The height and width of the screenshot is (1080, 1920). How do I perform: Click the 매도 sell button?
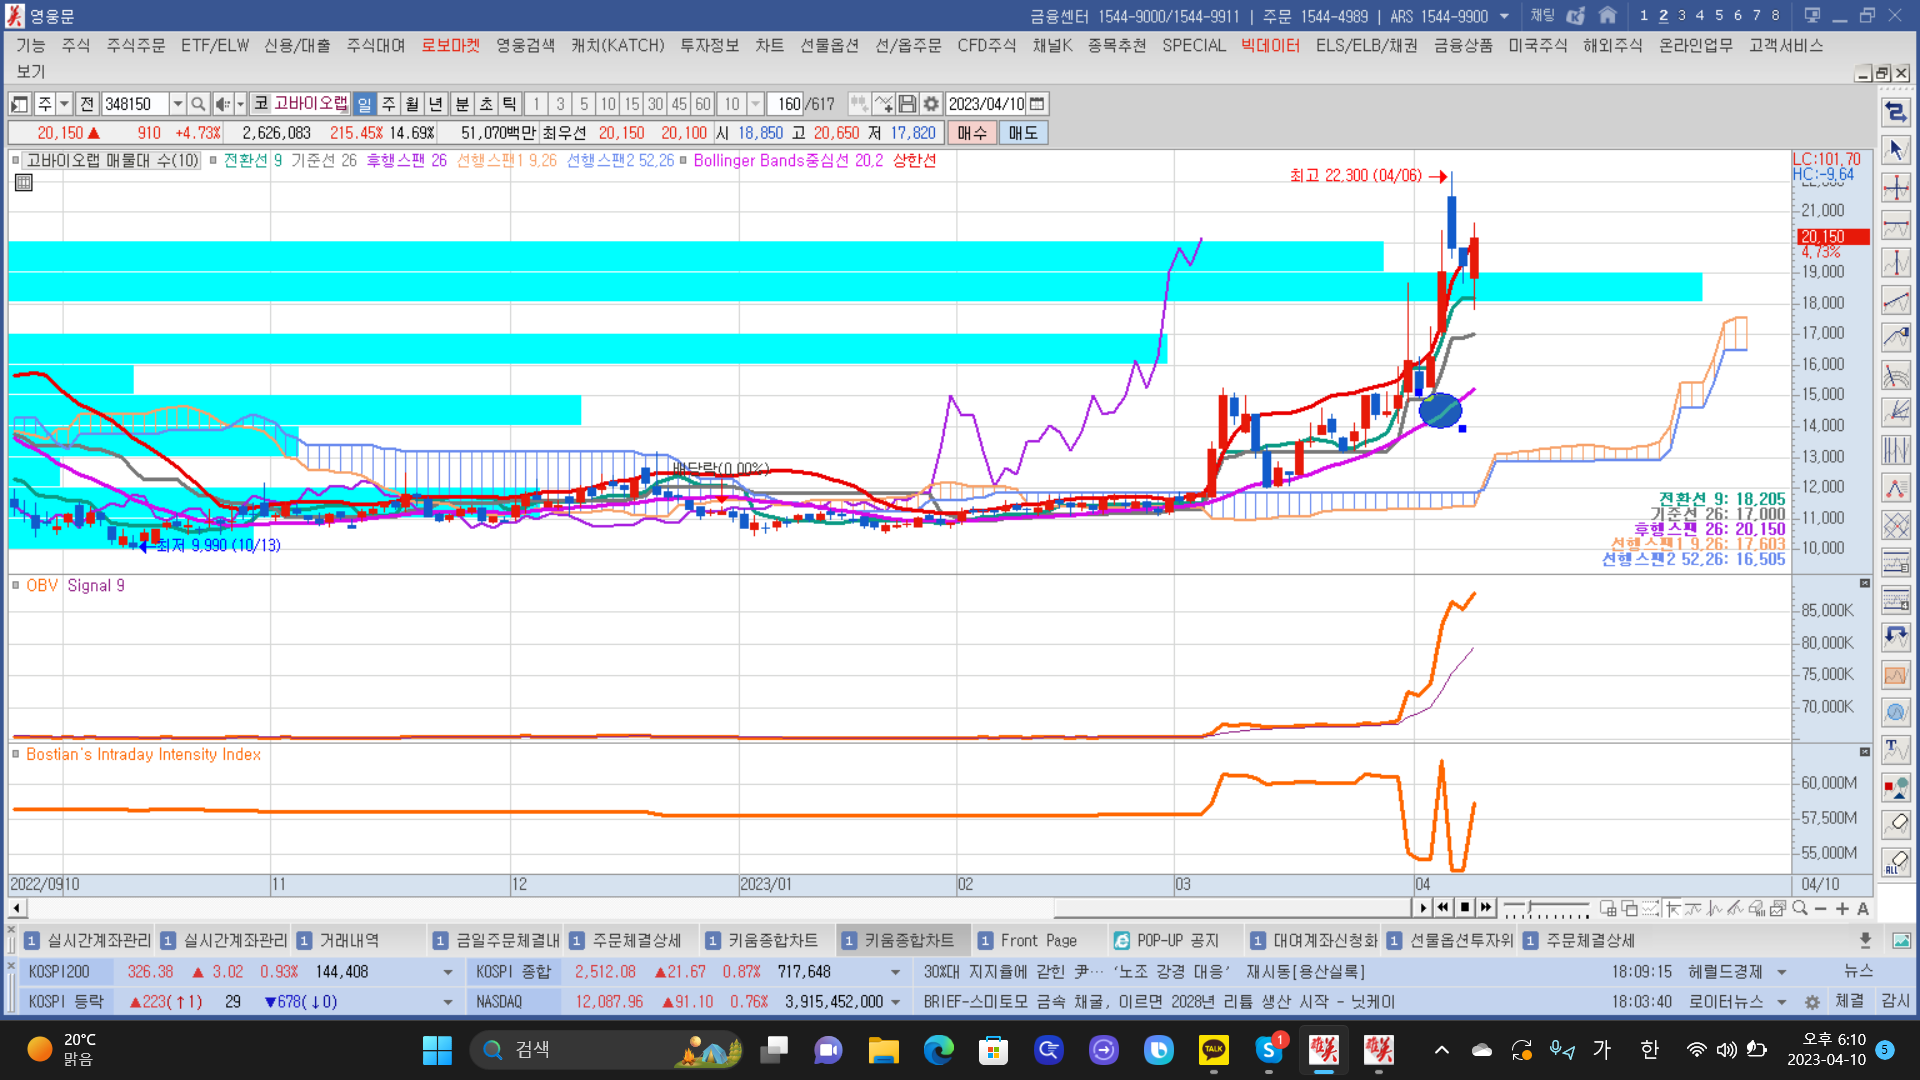(1022, 133)
